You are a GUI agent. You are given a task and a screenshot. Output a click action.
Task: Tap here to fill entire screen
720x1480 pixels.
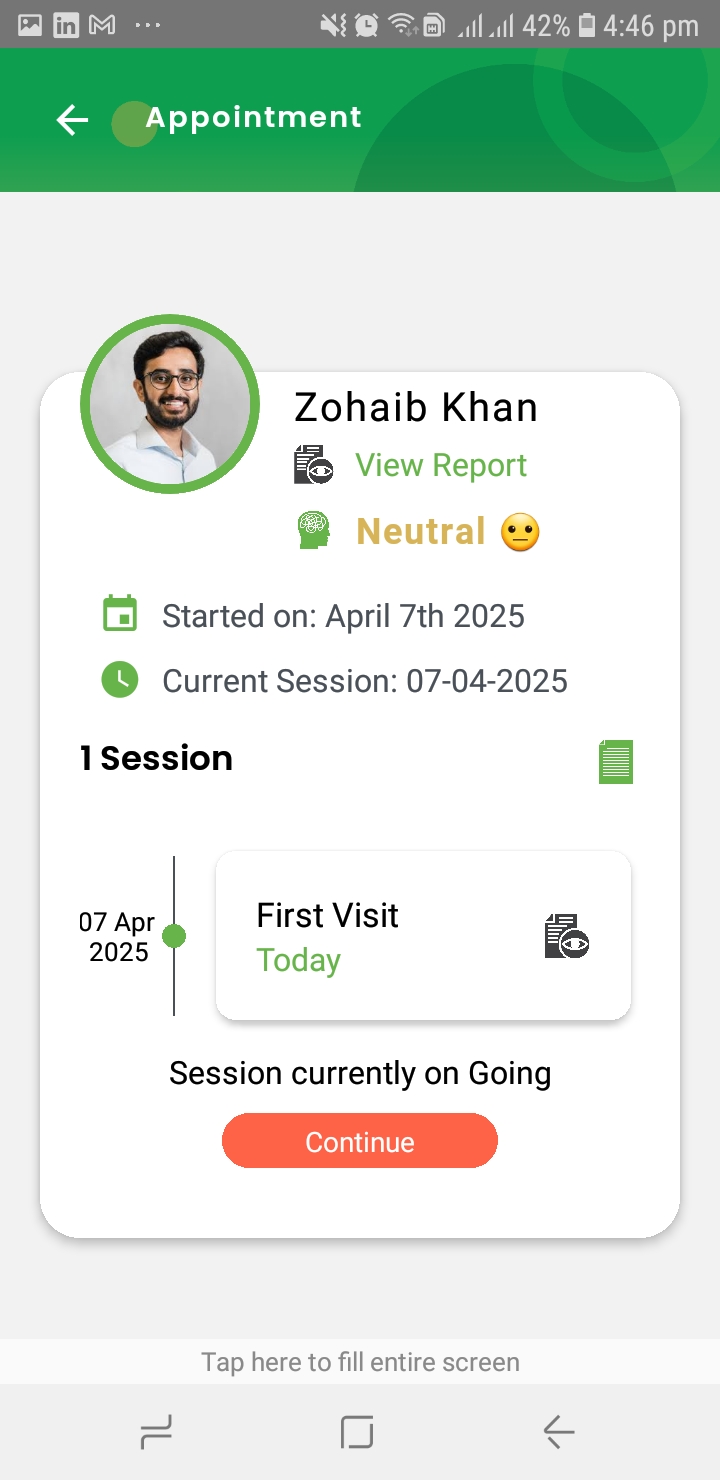[360, 1362]
